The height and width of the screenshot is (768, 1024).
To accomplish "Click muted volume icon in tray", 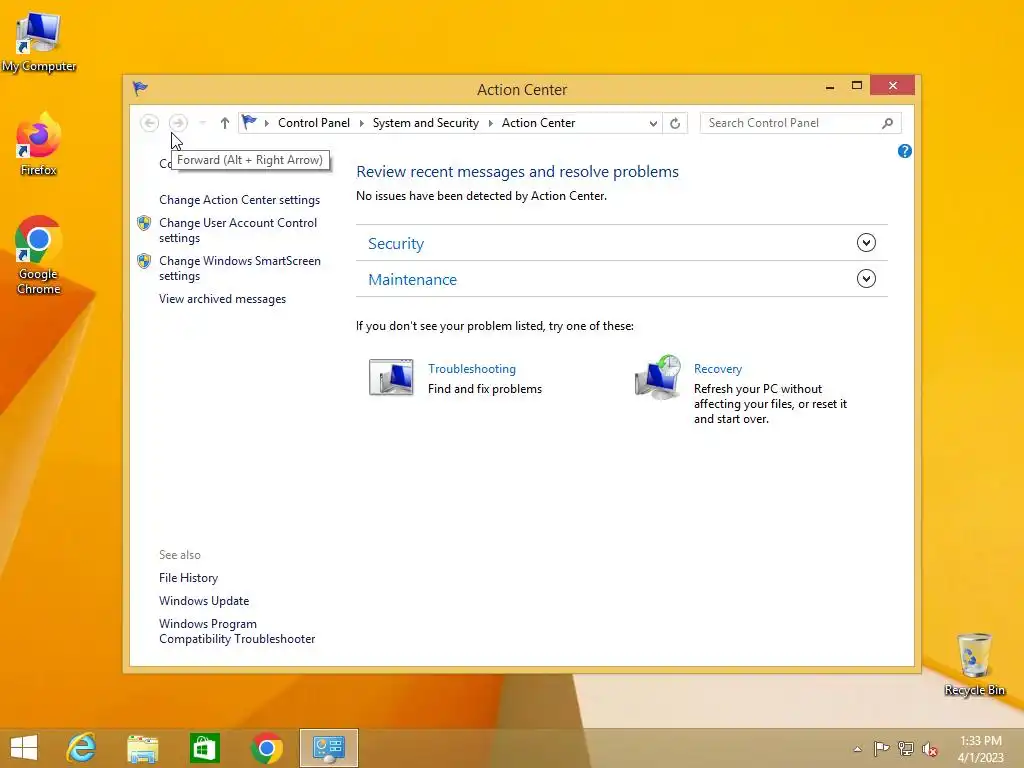I will tap(930, 749).
